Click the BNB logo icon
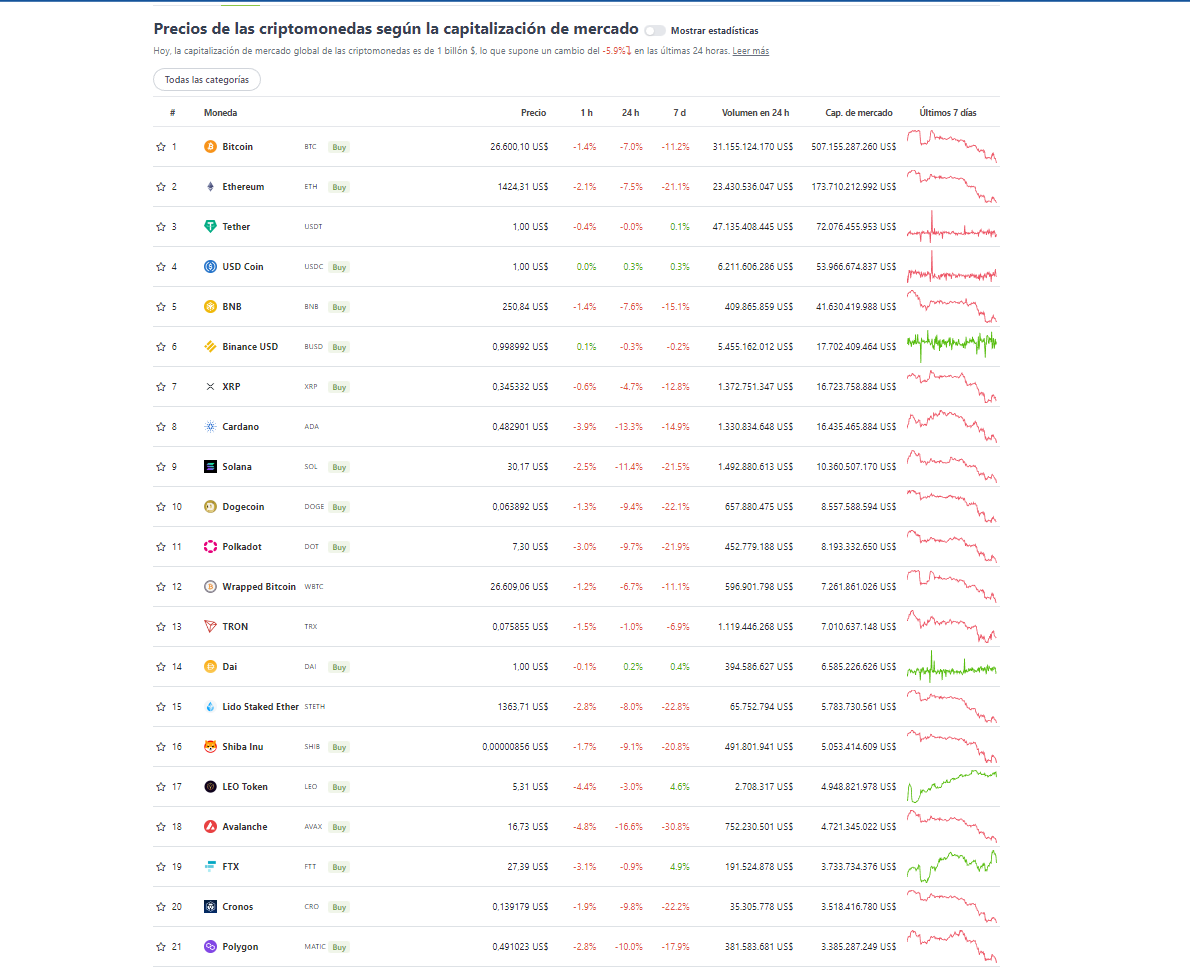Image resolution: width=1190 pixels, height=967 pixels. coord(210,307)
